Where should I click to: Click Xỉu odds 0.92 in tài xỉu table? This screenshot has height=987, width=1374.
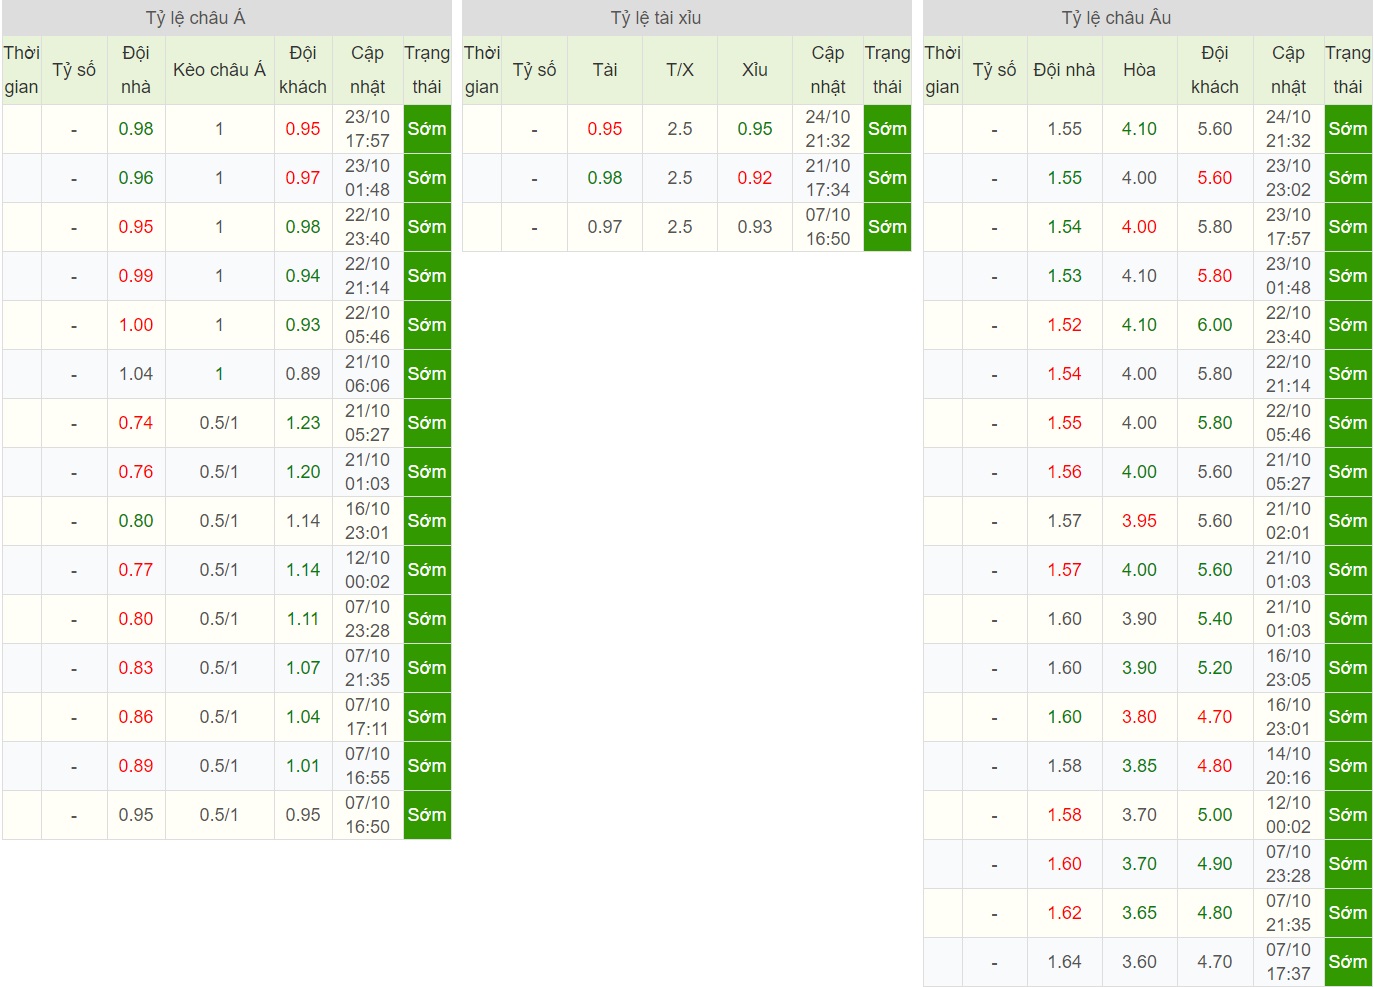(x=755, y=178)
